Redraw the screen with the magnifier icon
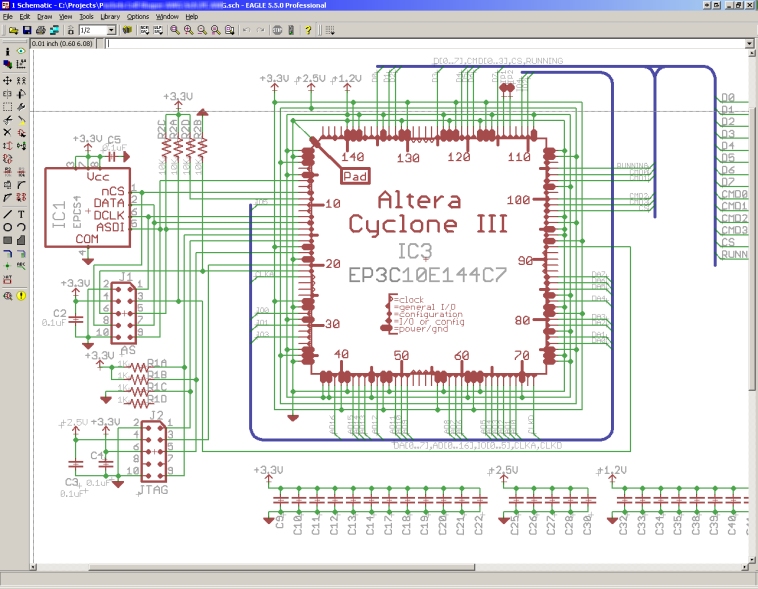The width and height of the screenshot is (758, 589). click(x=216, y=30)
